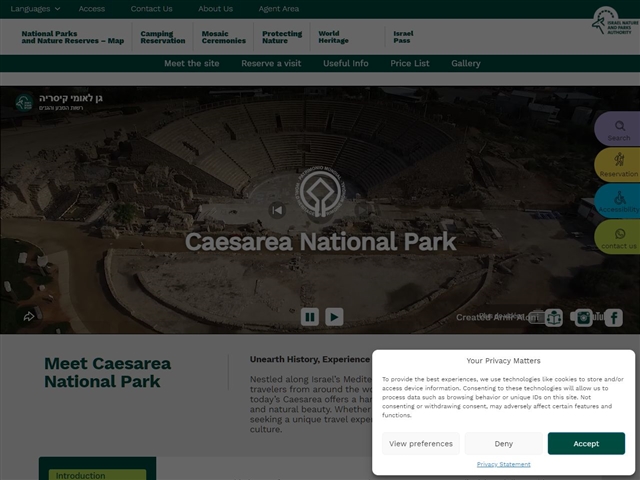640x480 pixels.
Task: Open National Parks and Nature Reserves Map
Action: coord(73,37)
